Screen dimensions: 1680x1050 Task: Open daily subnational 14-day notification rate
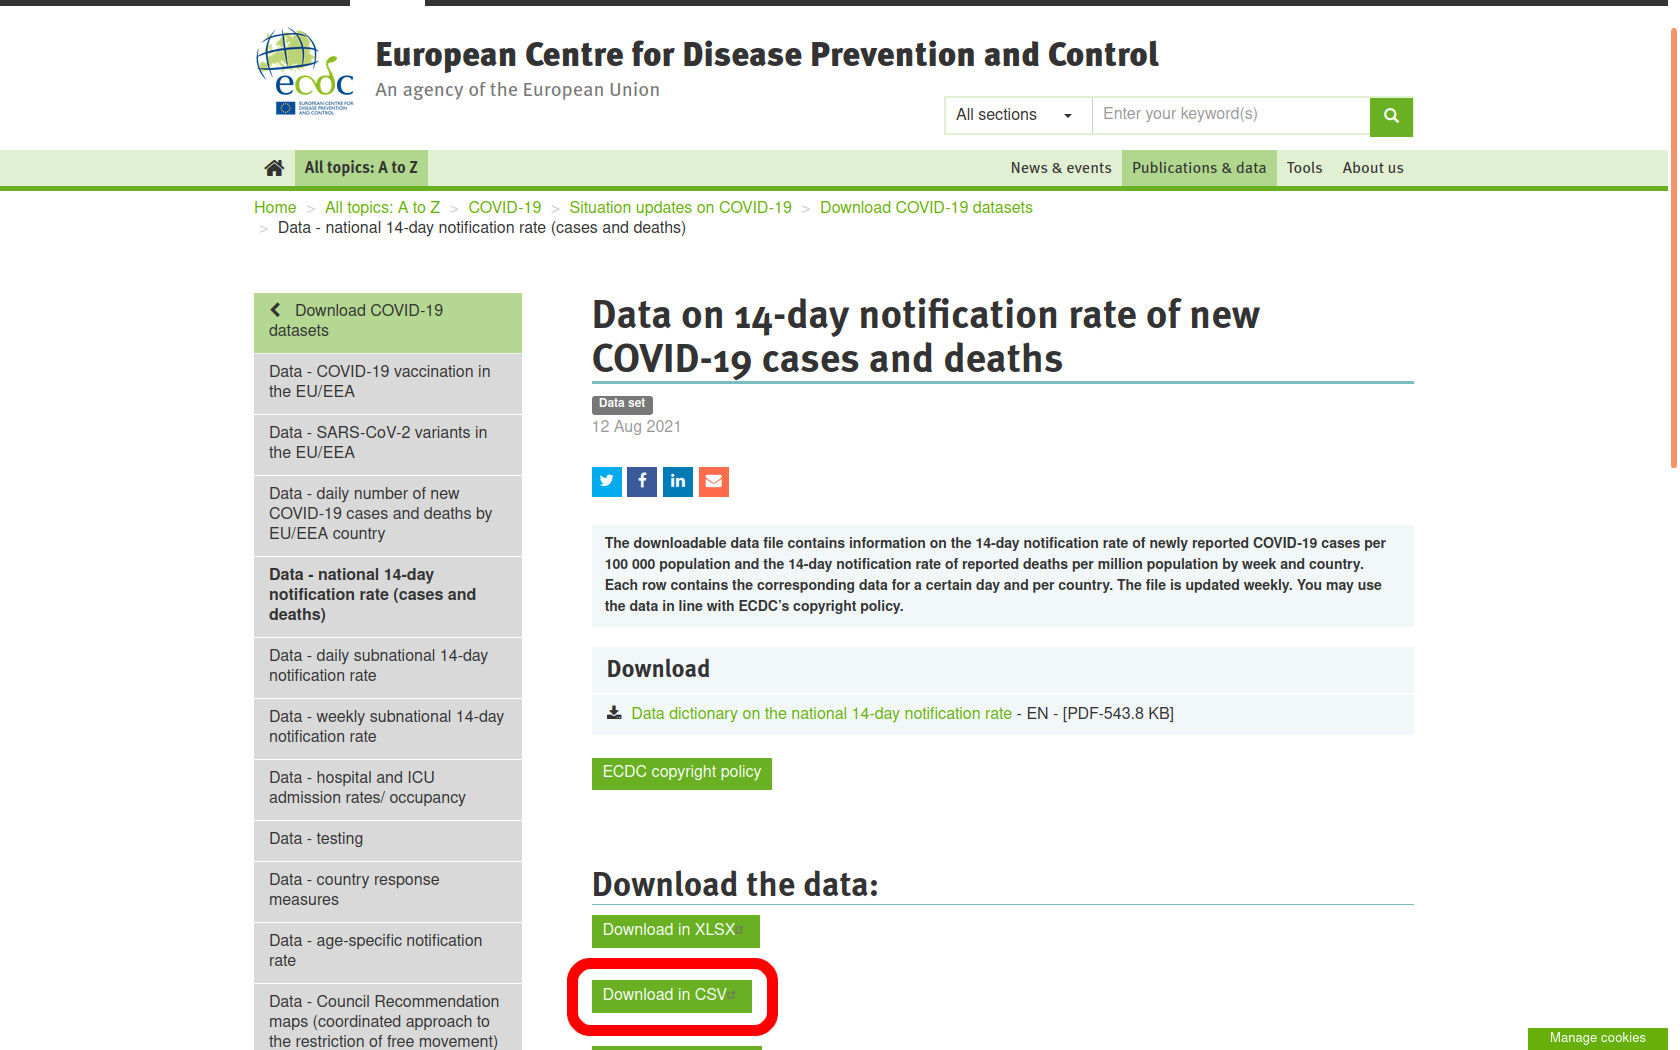point(388,666)
